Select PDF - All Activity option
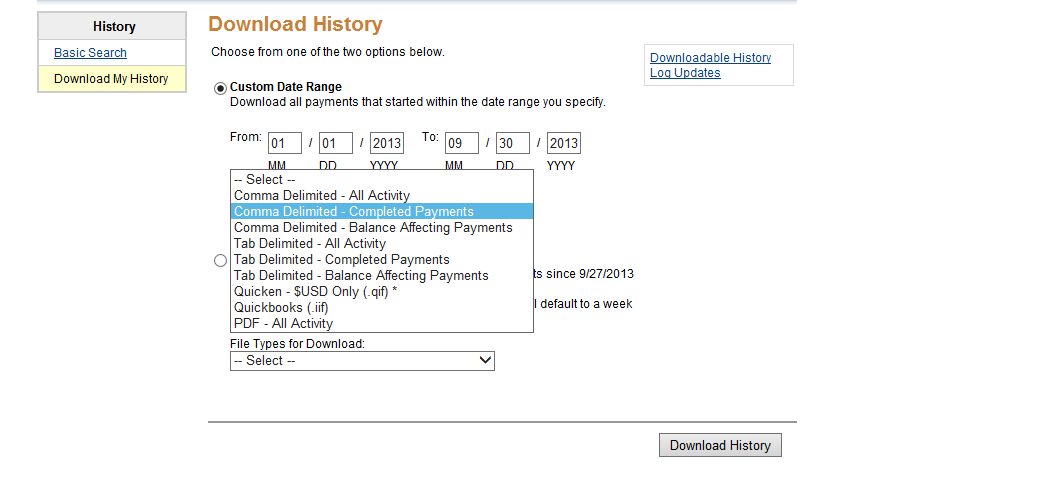 382,324
